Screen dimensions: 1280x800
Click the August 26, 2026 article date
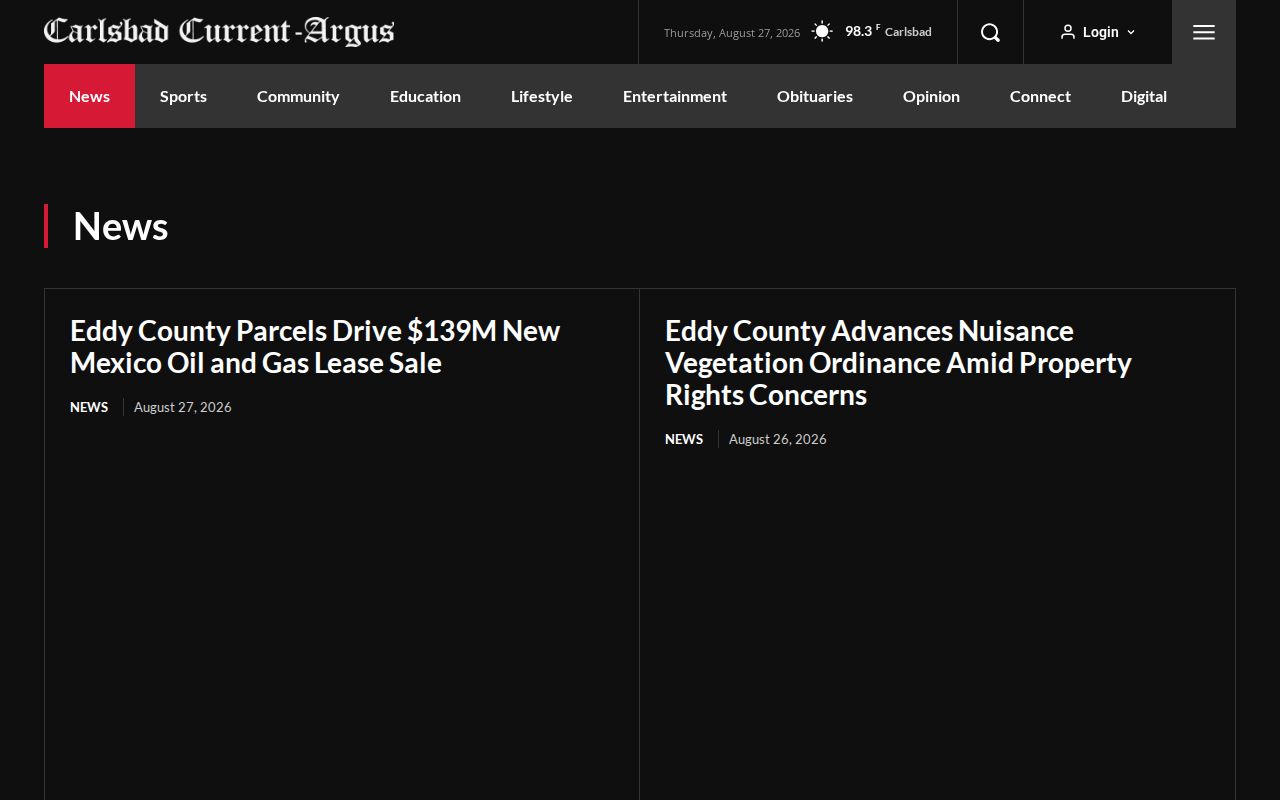(778, 439)
